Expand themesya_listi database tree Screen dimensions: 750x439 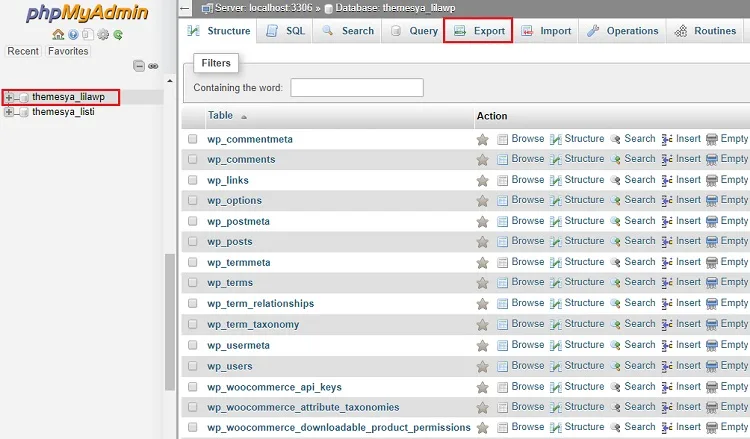9,112
